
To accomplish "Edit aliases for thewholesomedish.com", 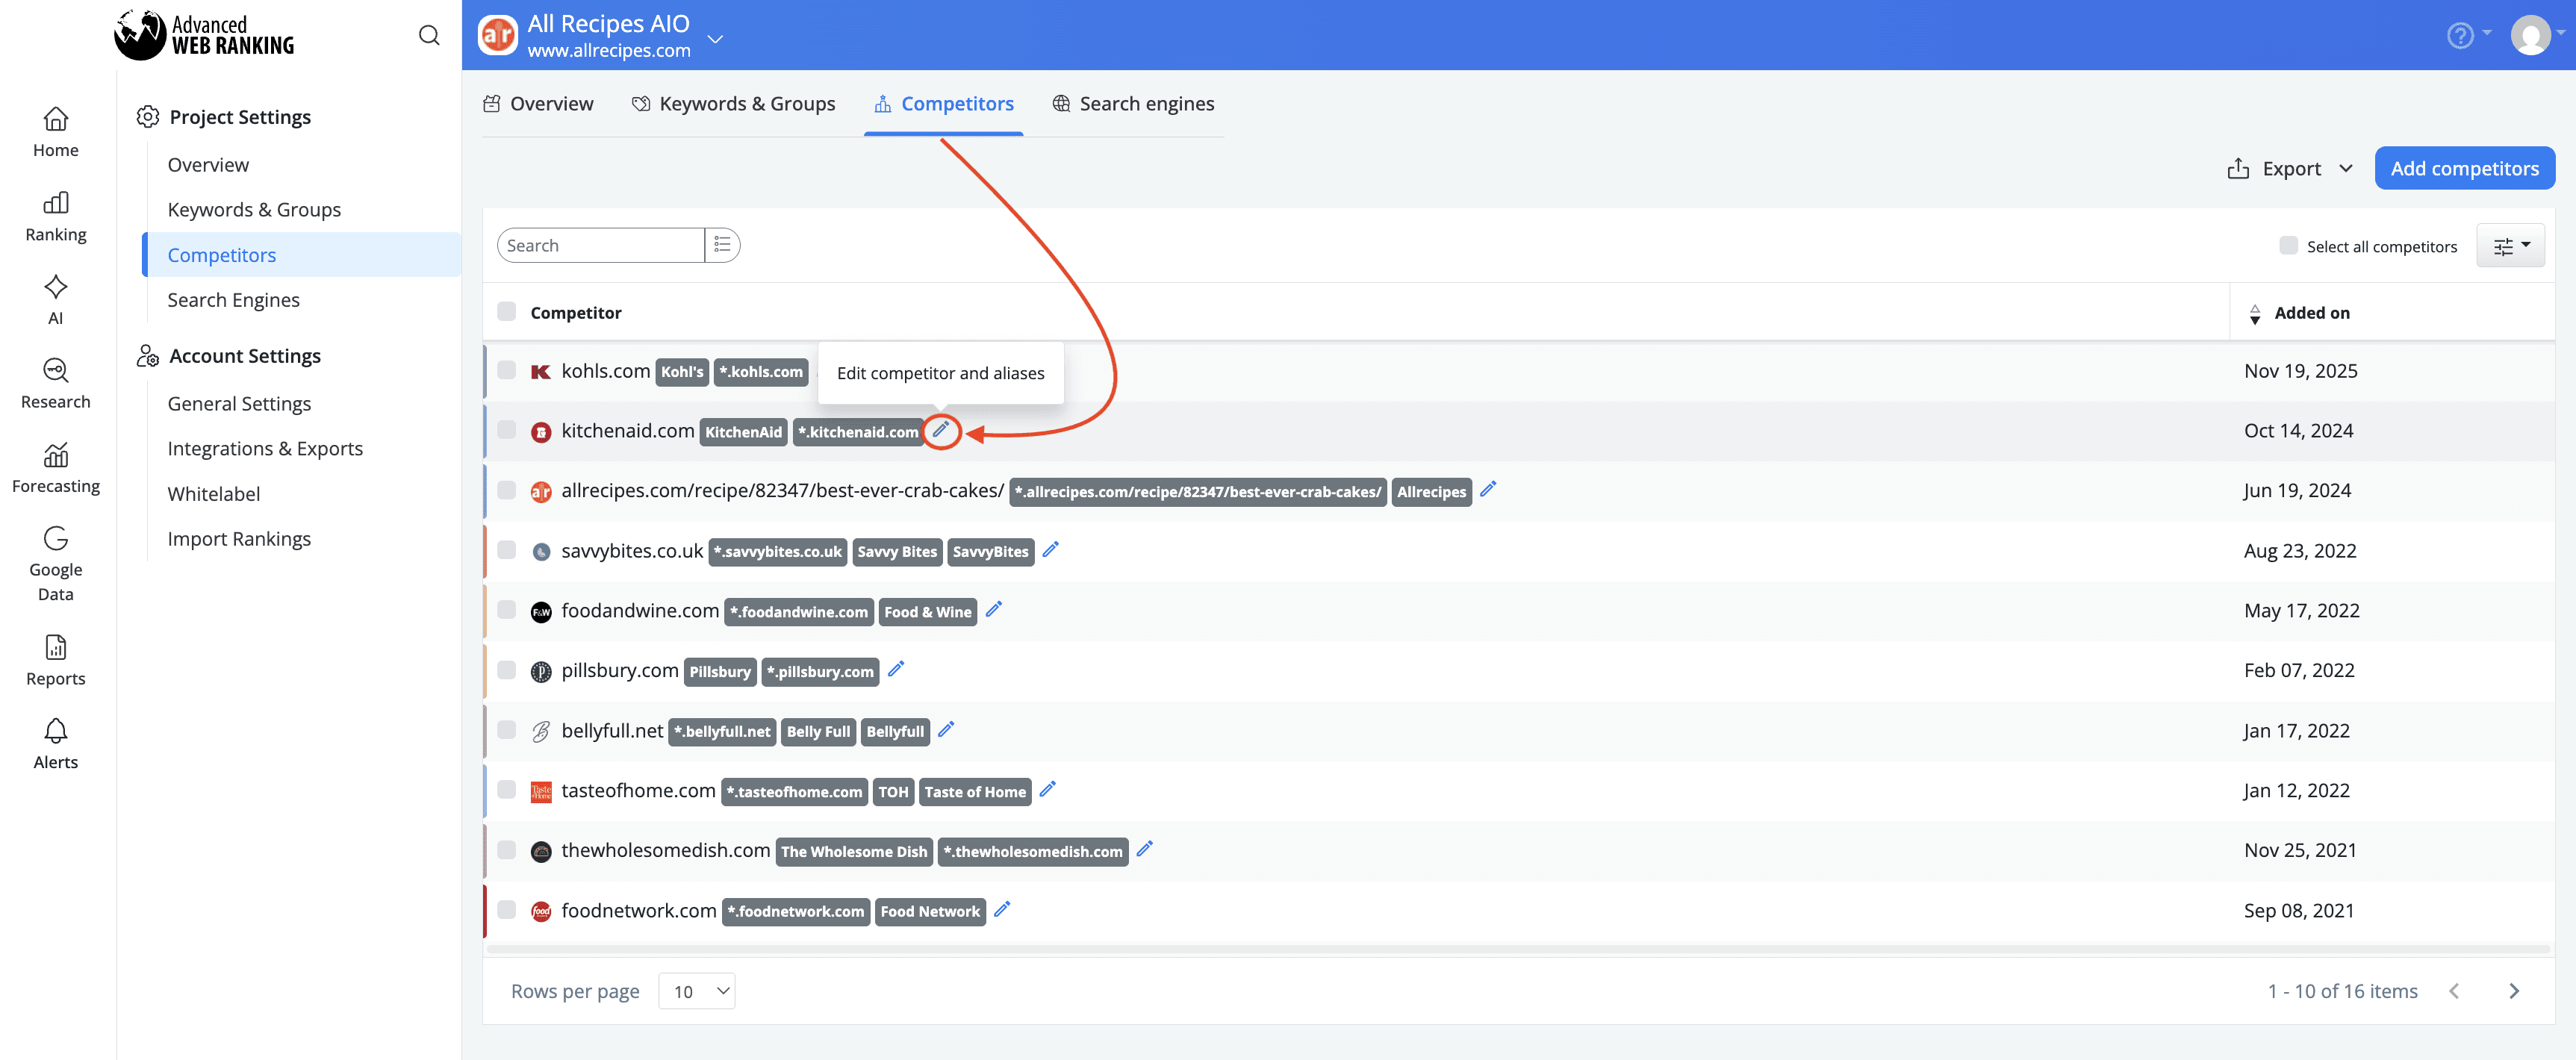I will click(1145, 849).
